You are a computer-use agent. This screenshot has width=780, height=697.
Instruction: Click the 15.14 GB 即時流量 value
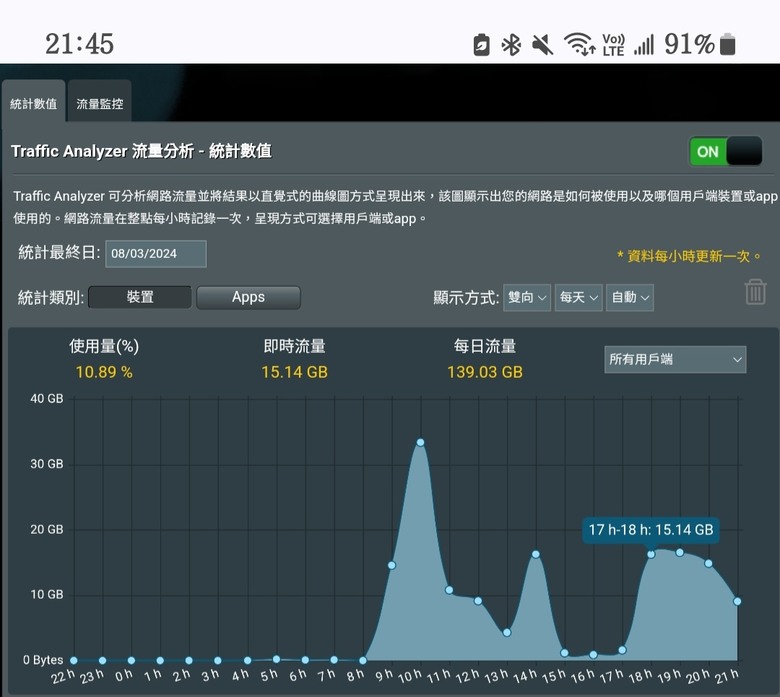coord(294,372)
